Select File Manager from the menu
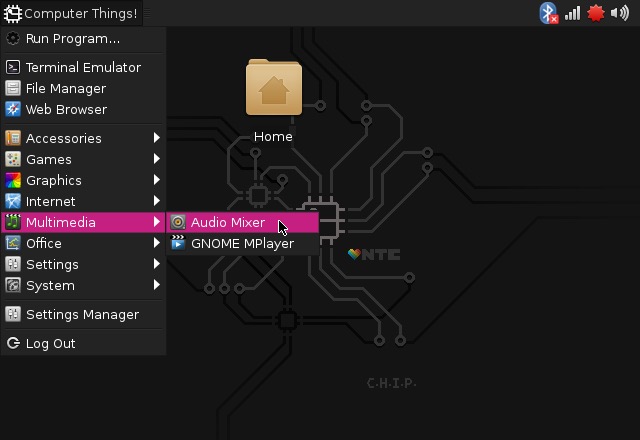 [65, 88]
